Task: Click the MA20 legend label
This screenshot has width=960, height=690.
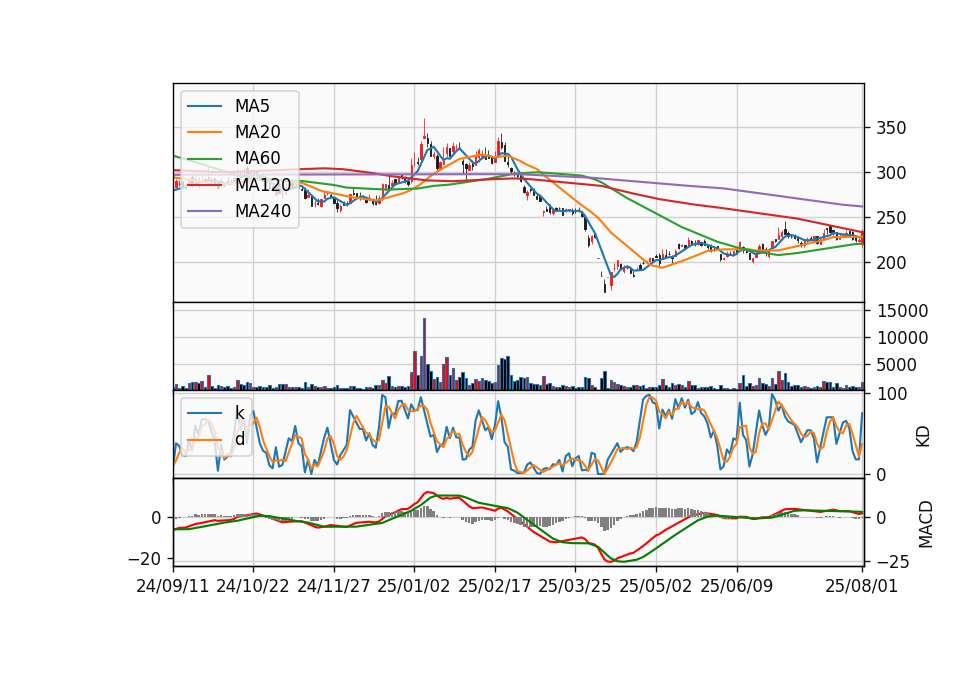Action: tap(257, 132)
